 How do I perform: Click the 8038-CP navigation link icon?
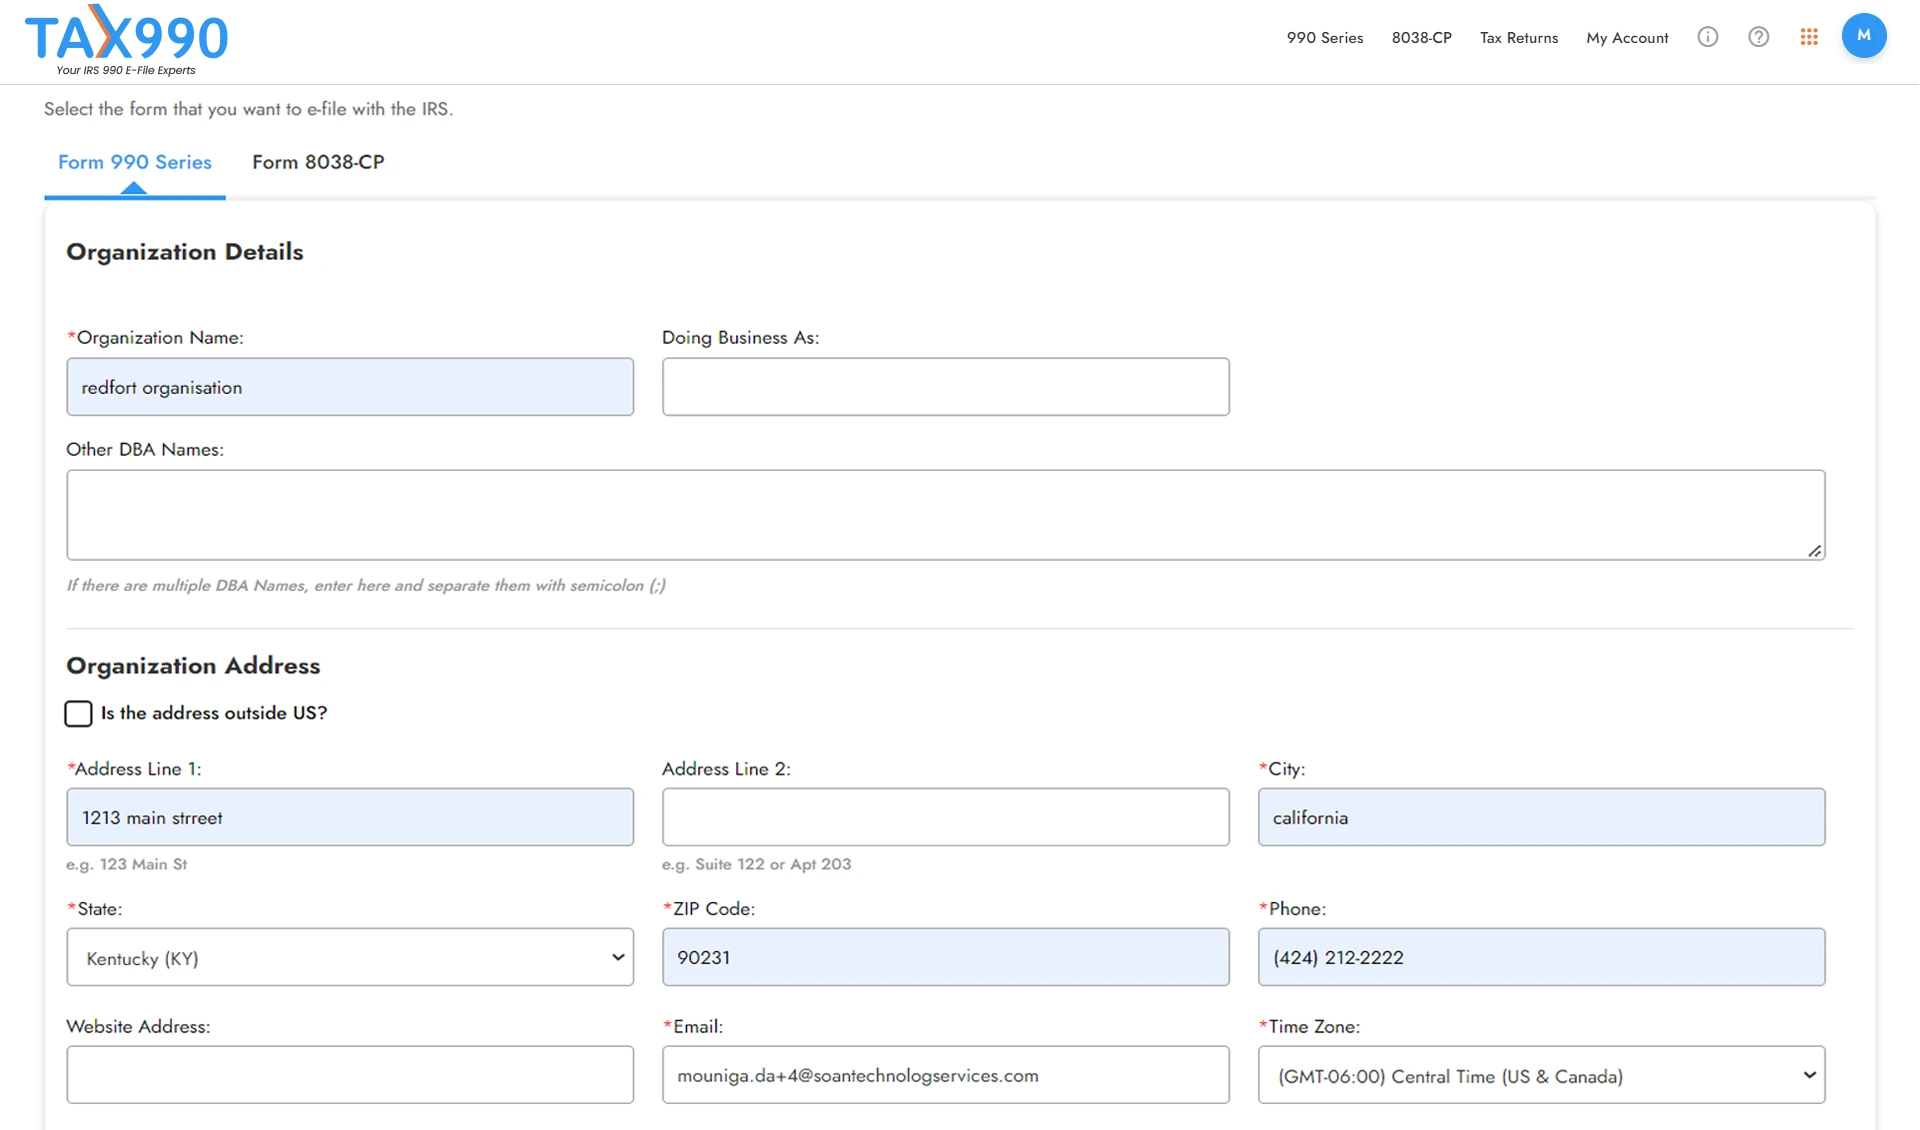tap(1421, 36)
